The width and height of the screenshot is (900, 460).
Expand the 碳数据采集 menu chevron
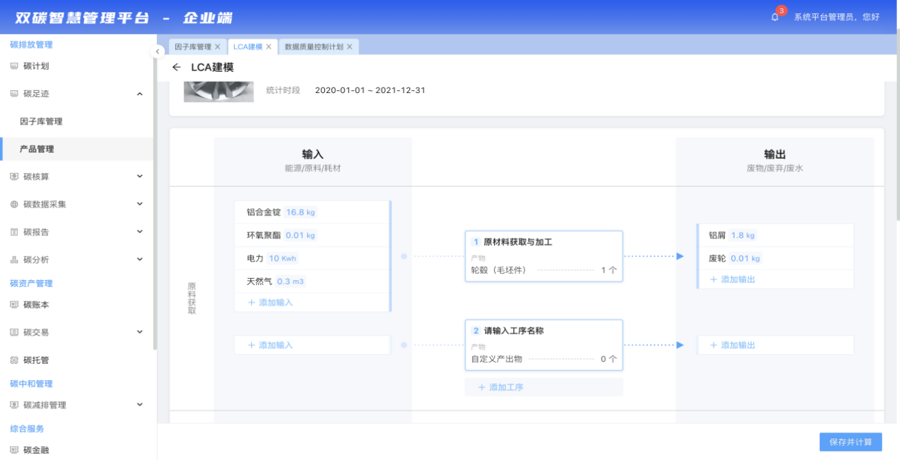click(x=139, y=204)
